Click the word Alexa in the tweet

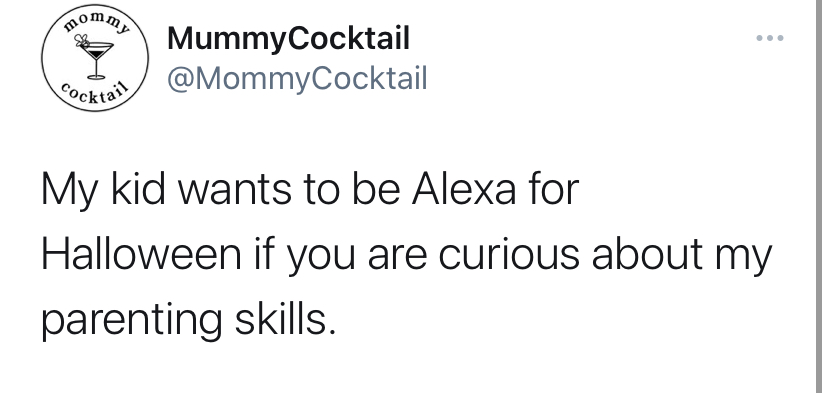pos(464,190)
